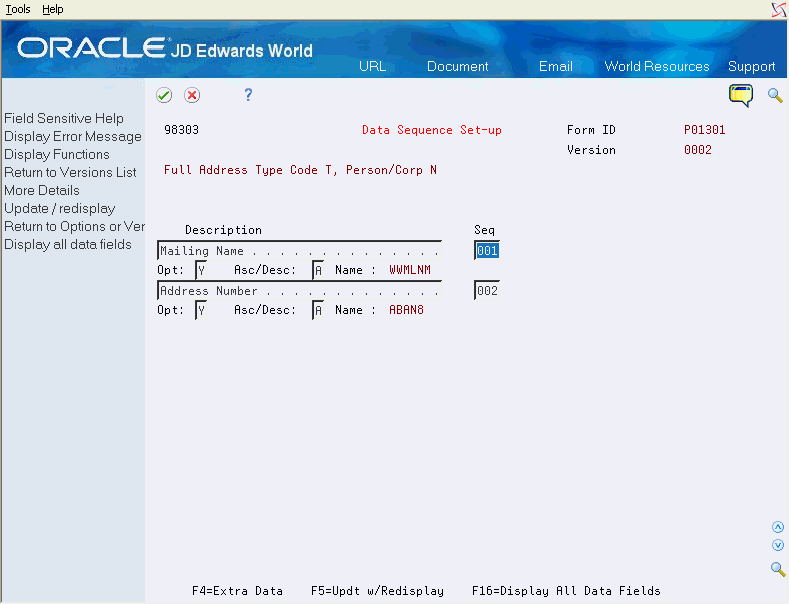Image resolution: width=789 pixels, height=604 pixels.
Task: Click the Version value 0002
Action: pyautogui.click(x=698, y=150)
